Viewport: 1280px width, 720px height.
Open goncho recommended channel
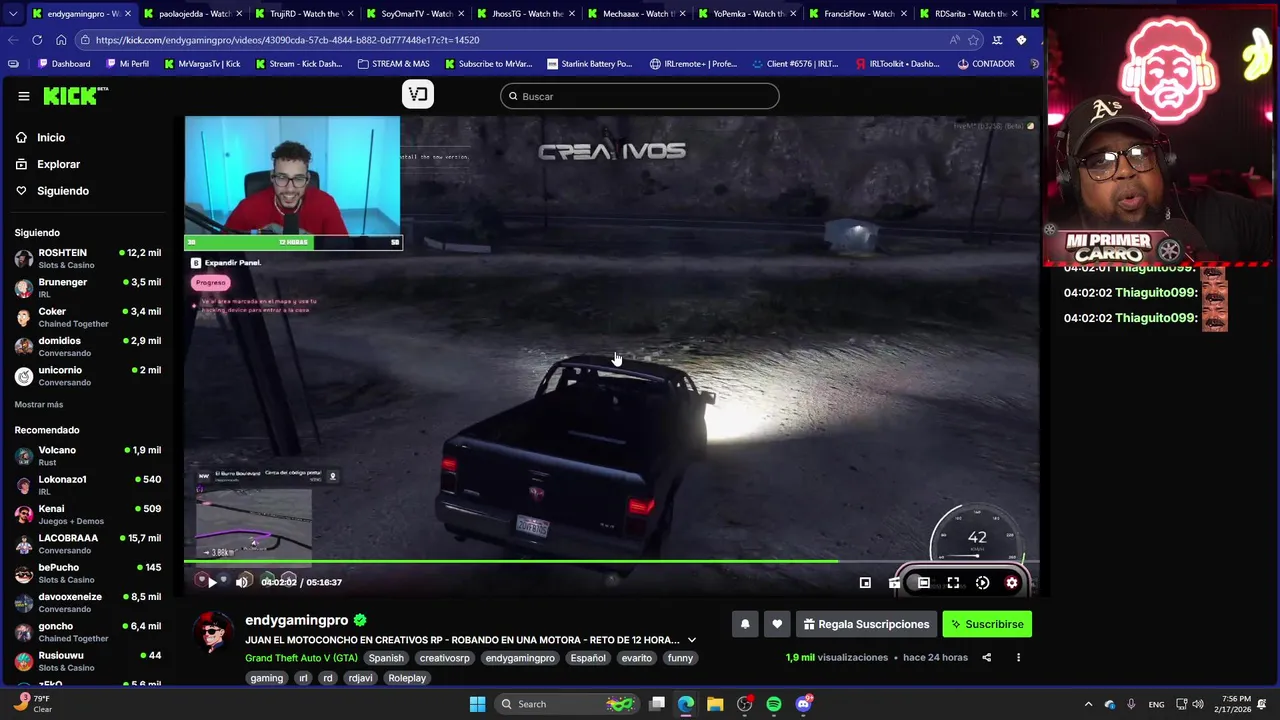click(x=88, y=632)
